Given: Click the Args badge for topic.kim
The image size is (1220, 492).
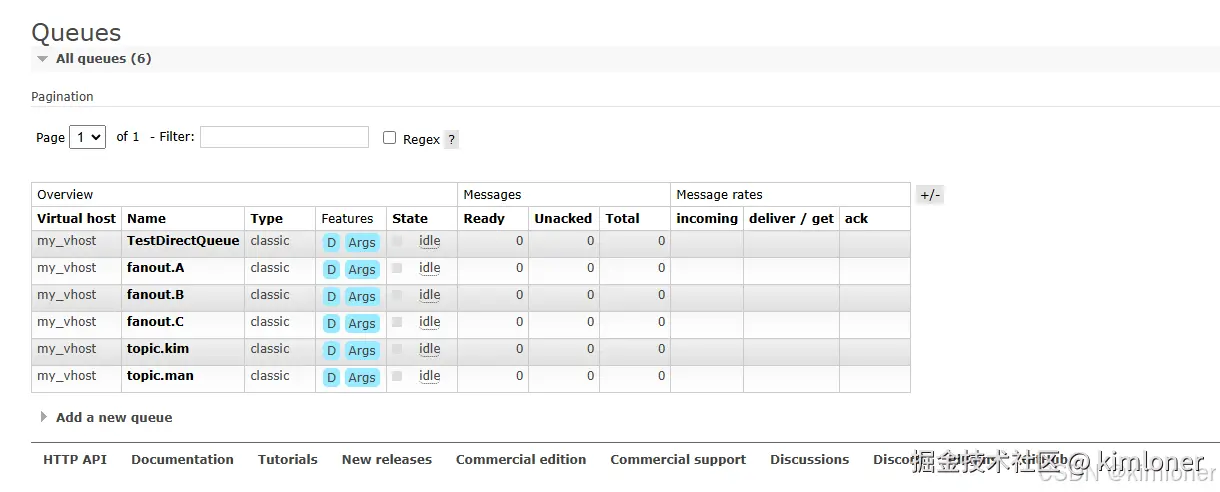Looking at the screenshot, I should pos(362,350).
